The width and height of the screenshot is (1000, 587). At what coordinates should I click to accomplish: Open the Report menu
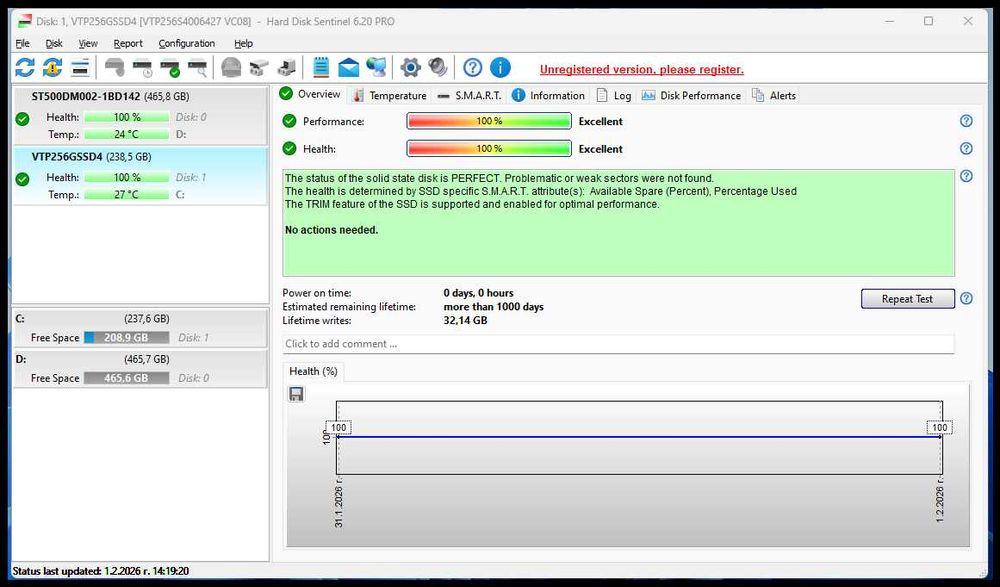click(x=128, y=43)
